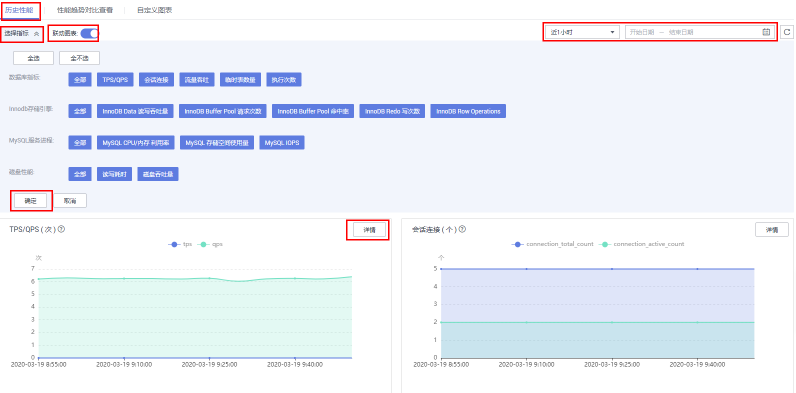Viewport: 796px width, 393px height.
Task: Switch to the 性能趋势对比查看 tab
Action: 85,10
